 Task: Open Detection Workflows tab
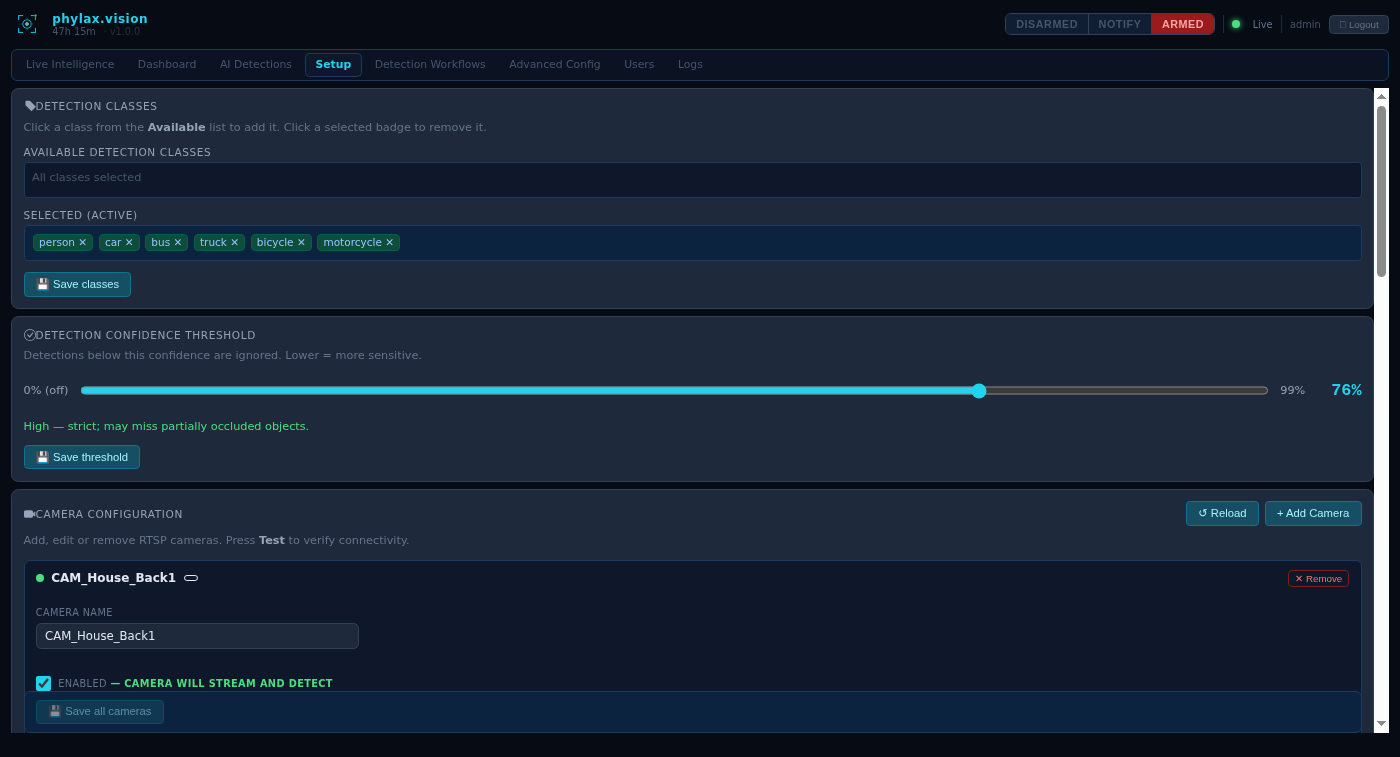pos(430,65)
